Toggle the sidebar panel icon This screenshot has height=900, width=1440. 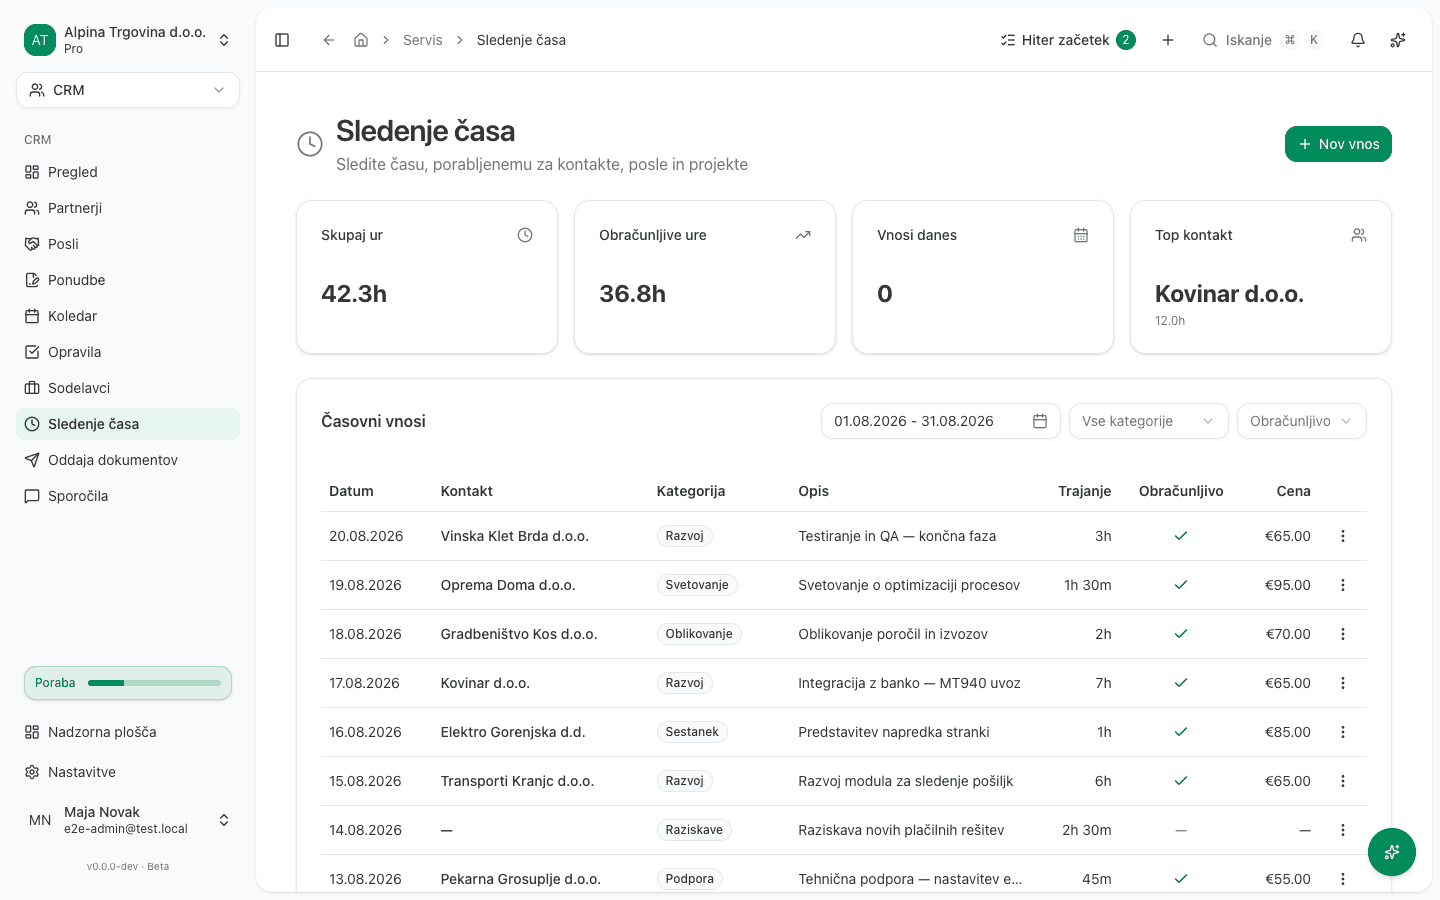click(x=282, y=40)
